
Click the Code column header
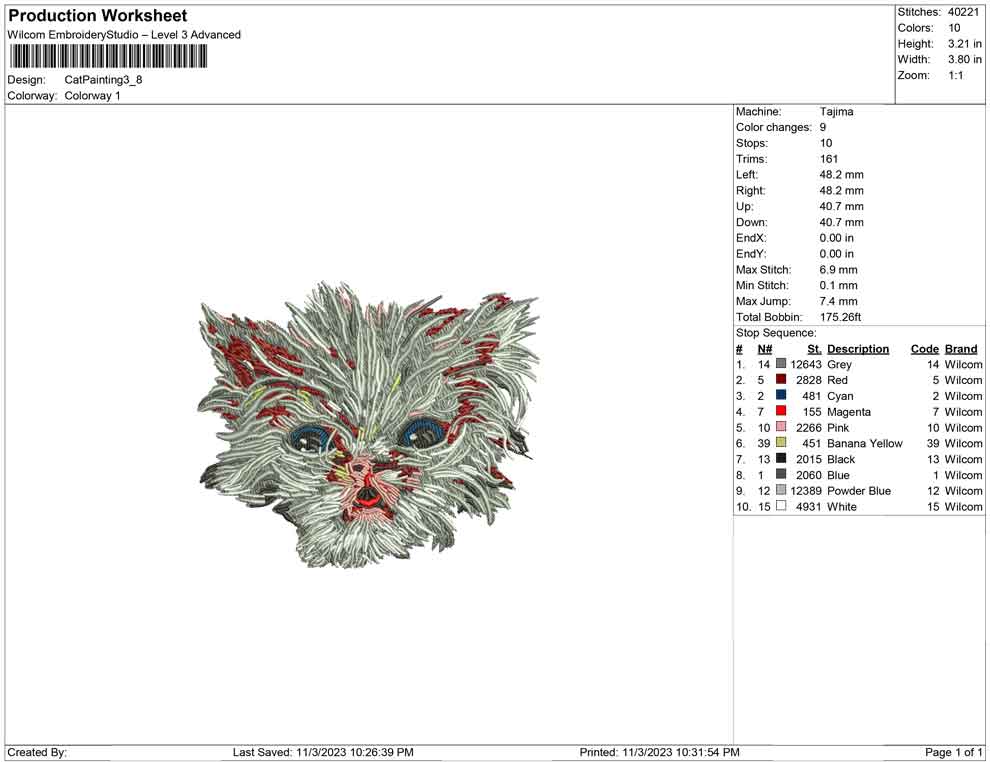(924, 349)
